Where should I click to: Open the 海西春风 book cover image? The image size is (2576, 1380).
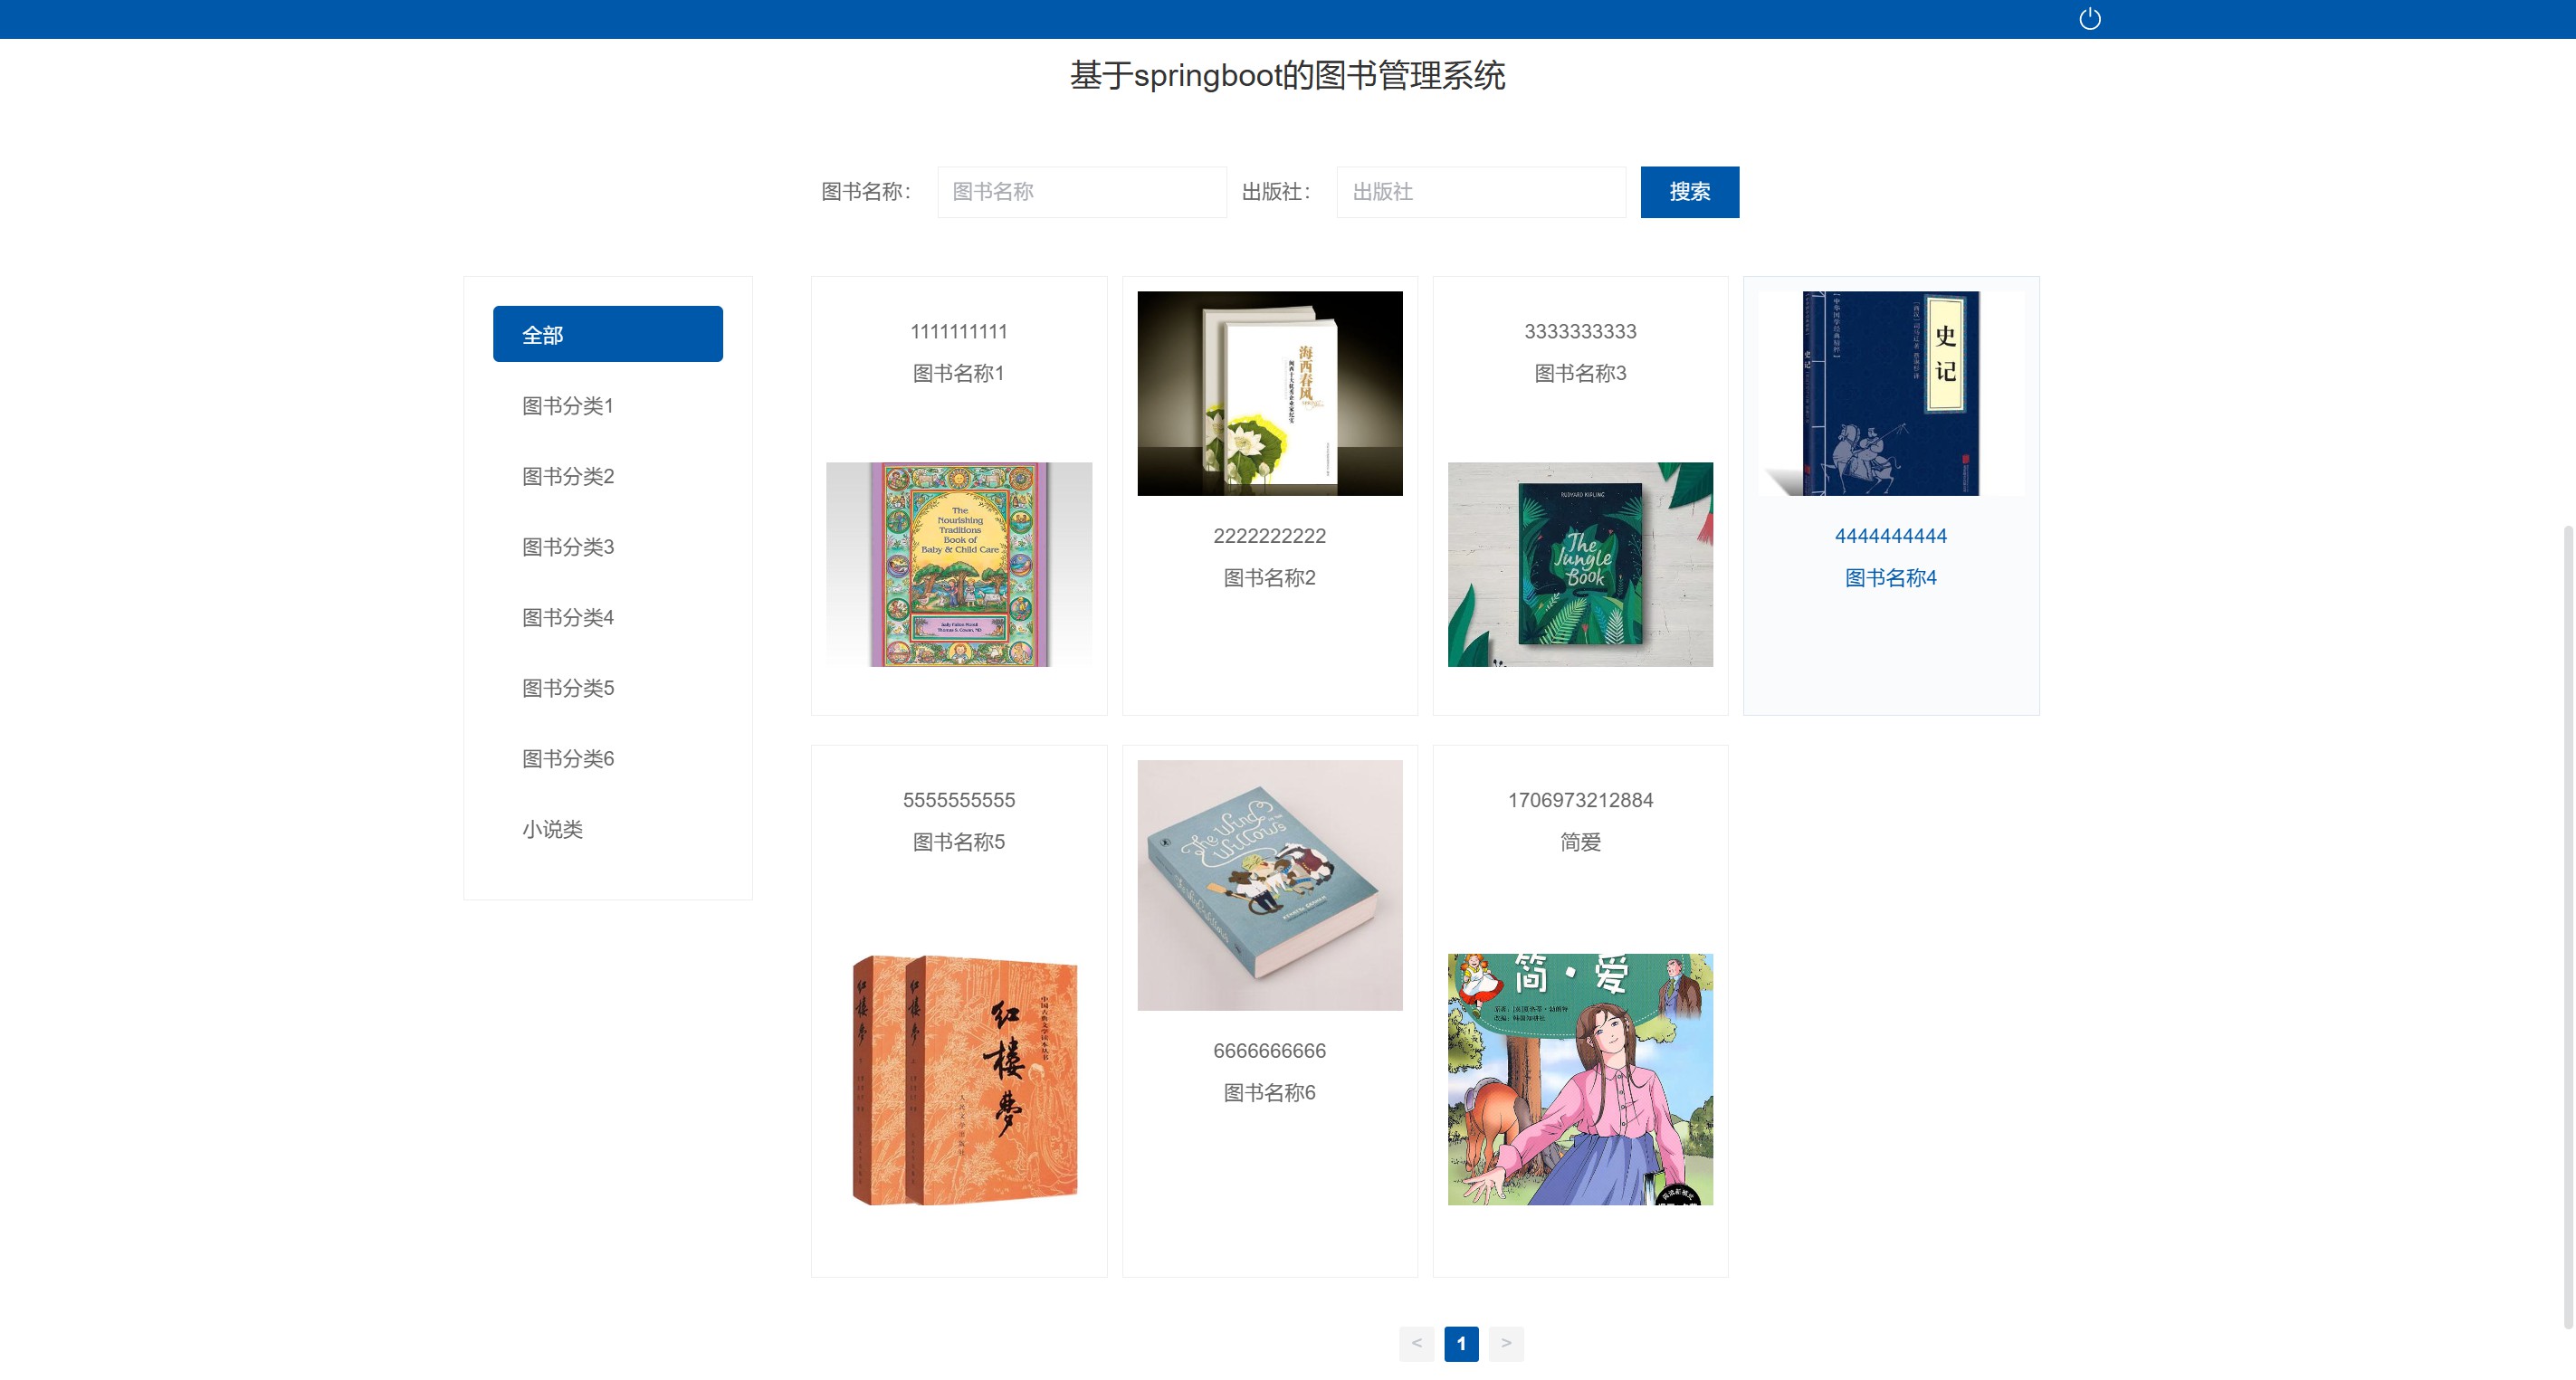(1270, 393)
